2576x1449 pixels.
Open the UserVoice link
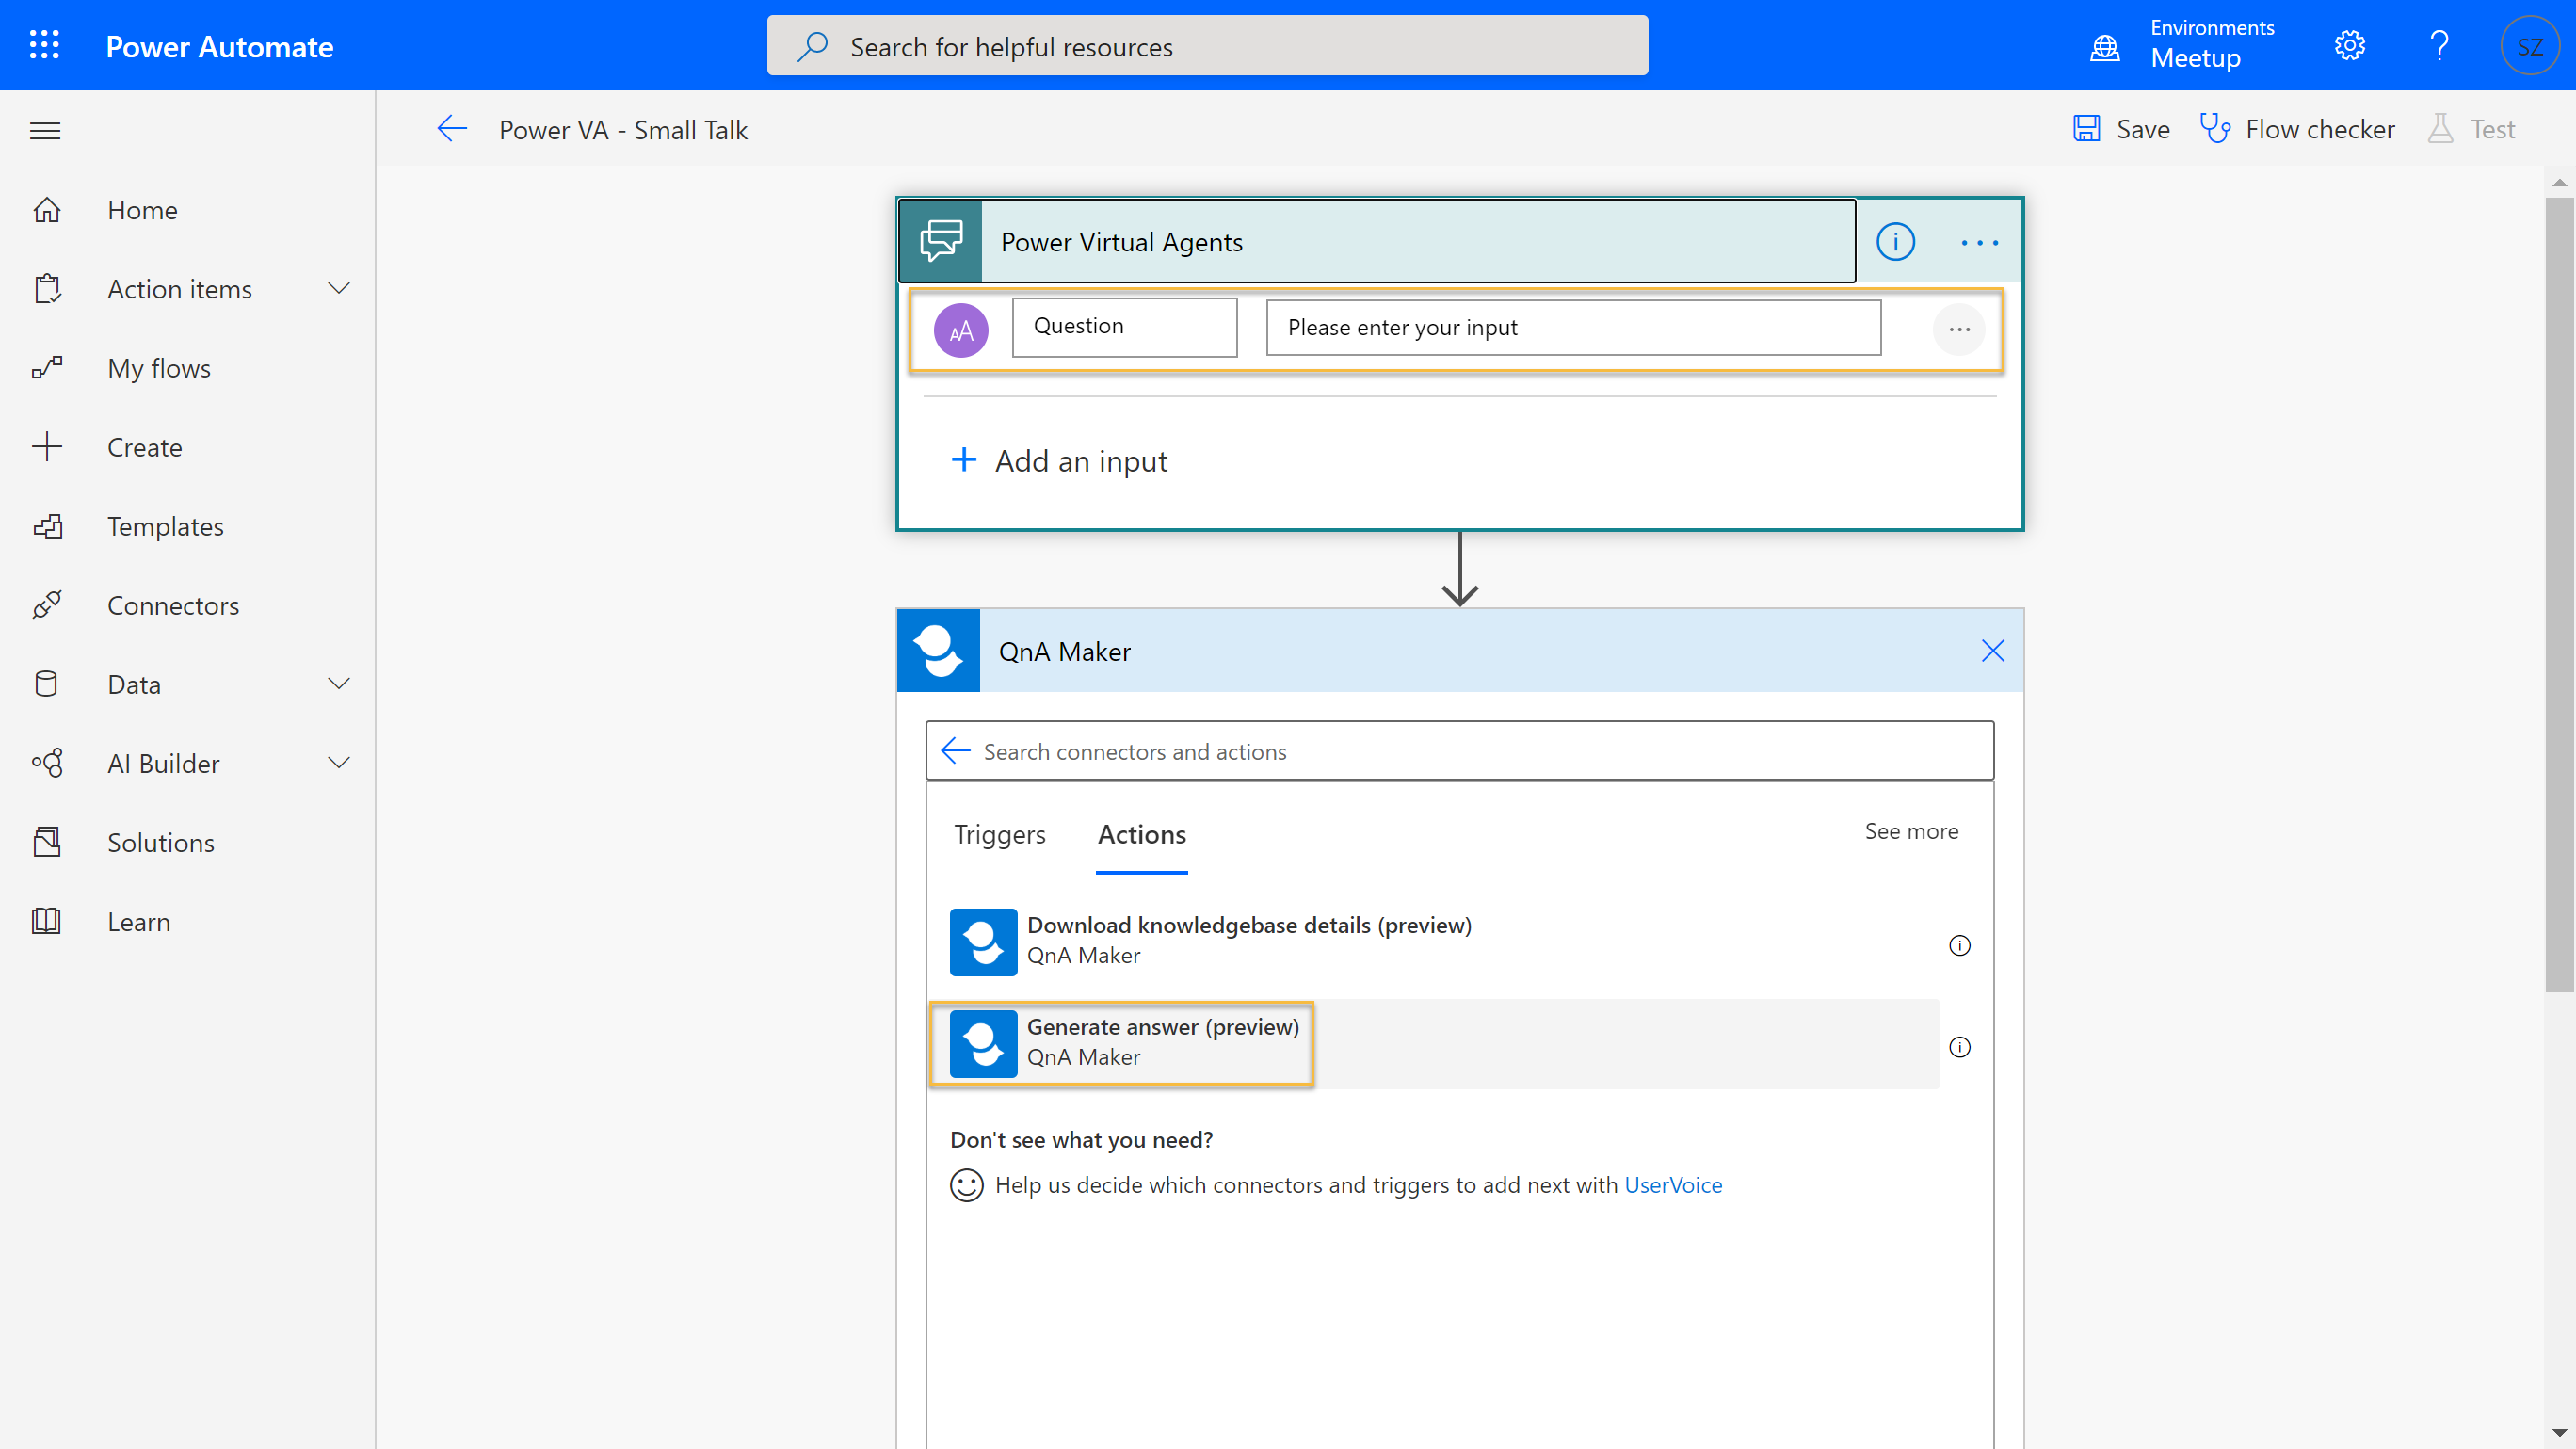[1673, 1185]
